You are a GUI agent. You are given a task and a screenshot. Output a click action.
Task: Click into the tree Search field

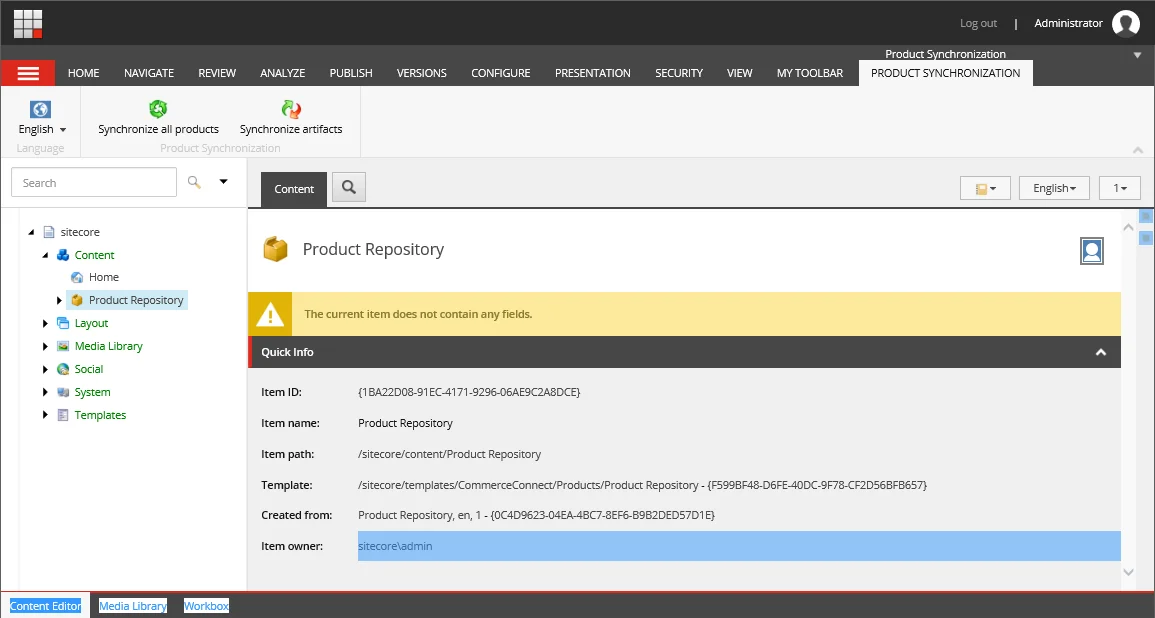coord(94,183)
